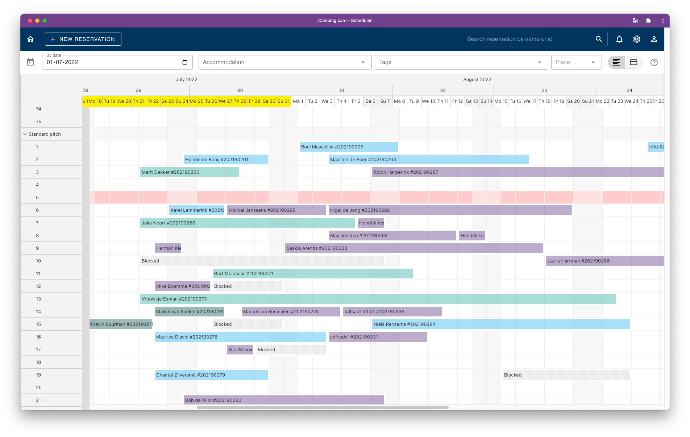The image size is (690, 437).
Task: Click the search magnifier icon
Action: (x=599, y=39)
